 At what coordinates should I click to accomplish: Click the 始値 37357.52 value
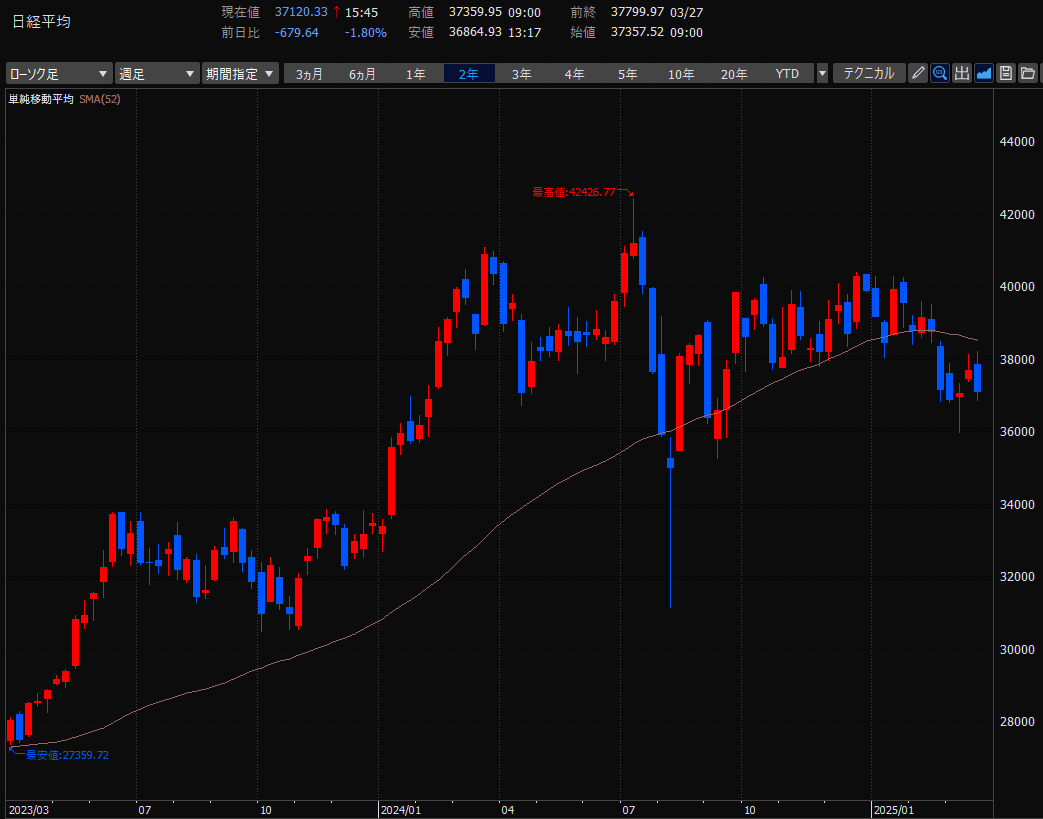637,32
